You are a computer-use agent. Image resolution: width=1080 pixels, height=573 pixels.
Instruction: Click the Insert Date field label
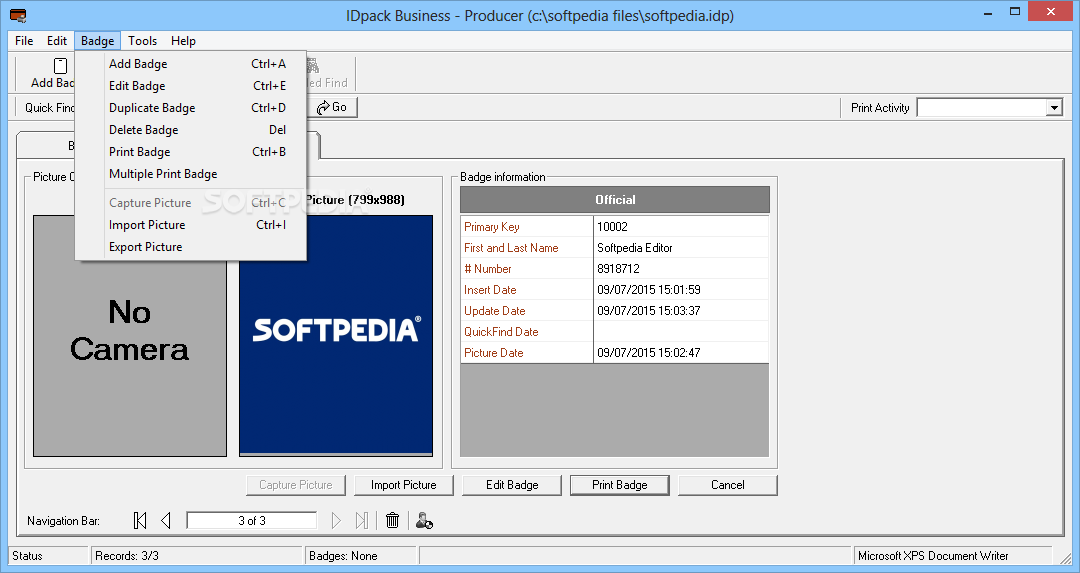pos(490,290)
